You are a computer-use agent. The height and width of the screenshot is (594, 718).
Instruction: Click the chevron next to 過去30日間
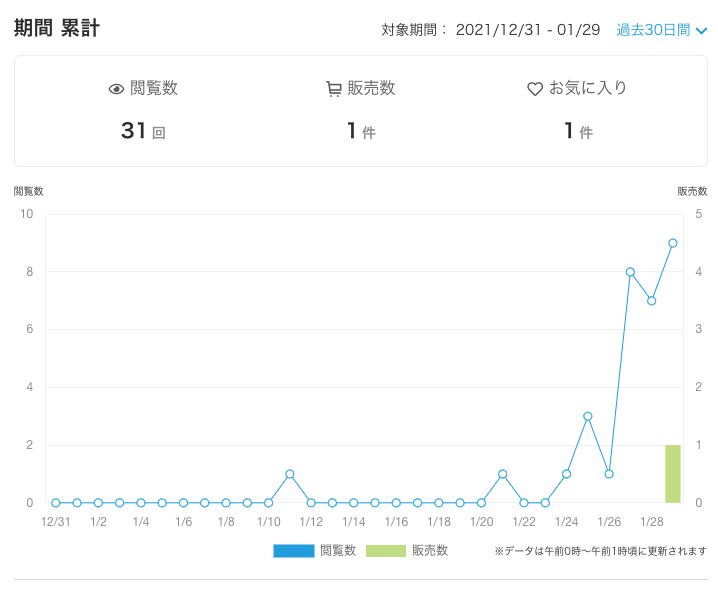pyautogui.click(x=701, y=31)
